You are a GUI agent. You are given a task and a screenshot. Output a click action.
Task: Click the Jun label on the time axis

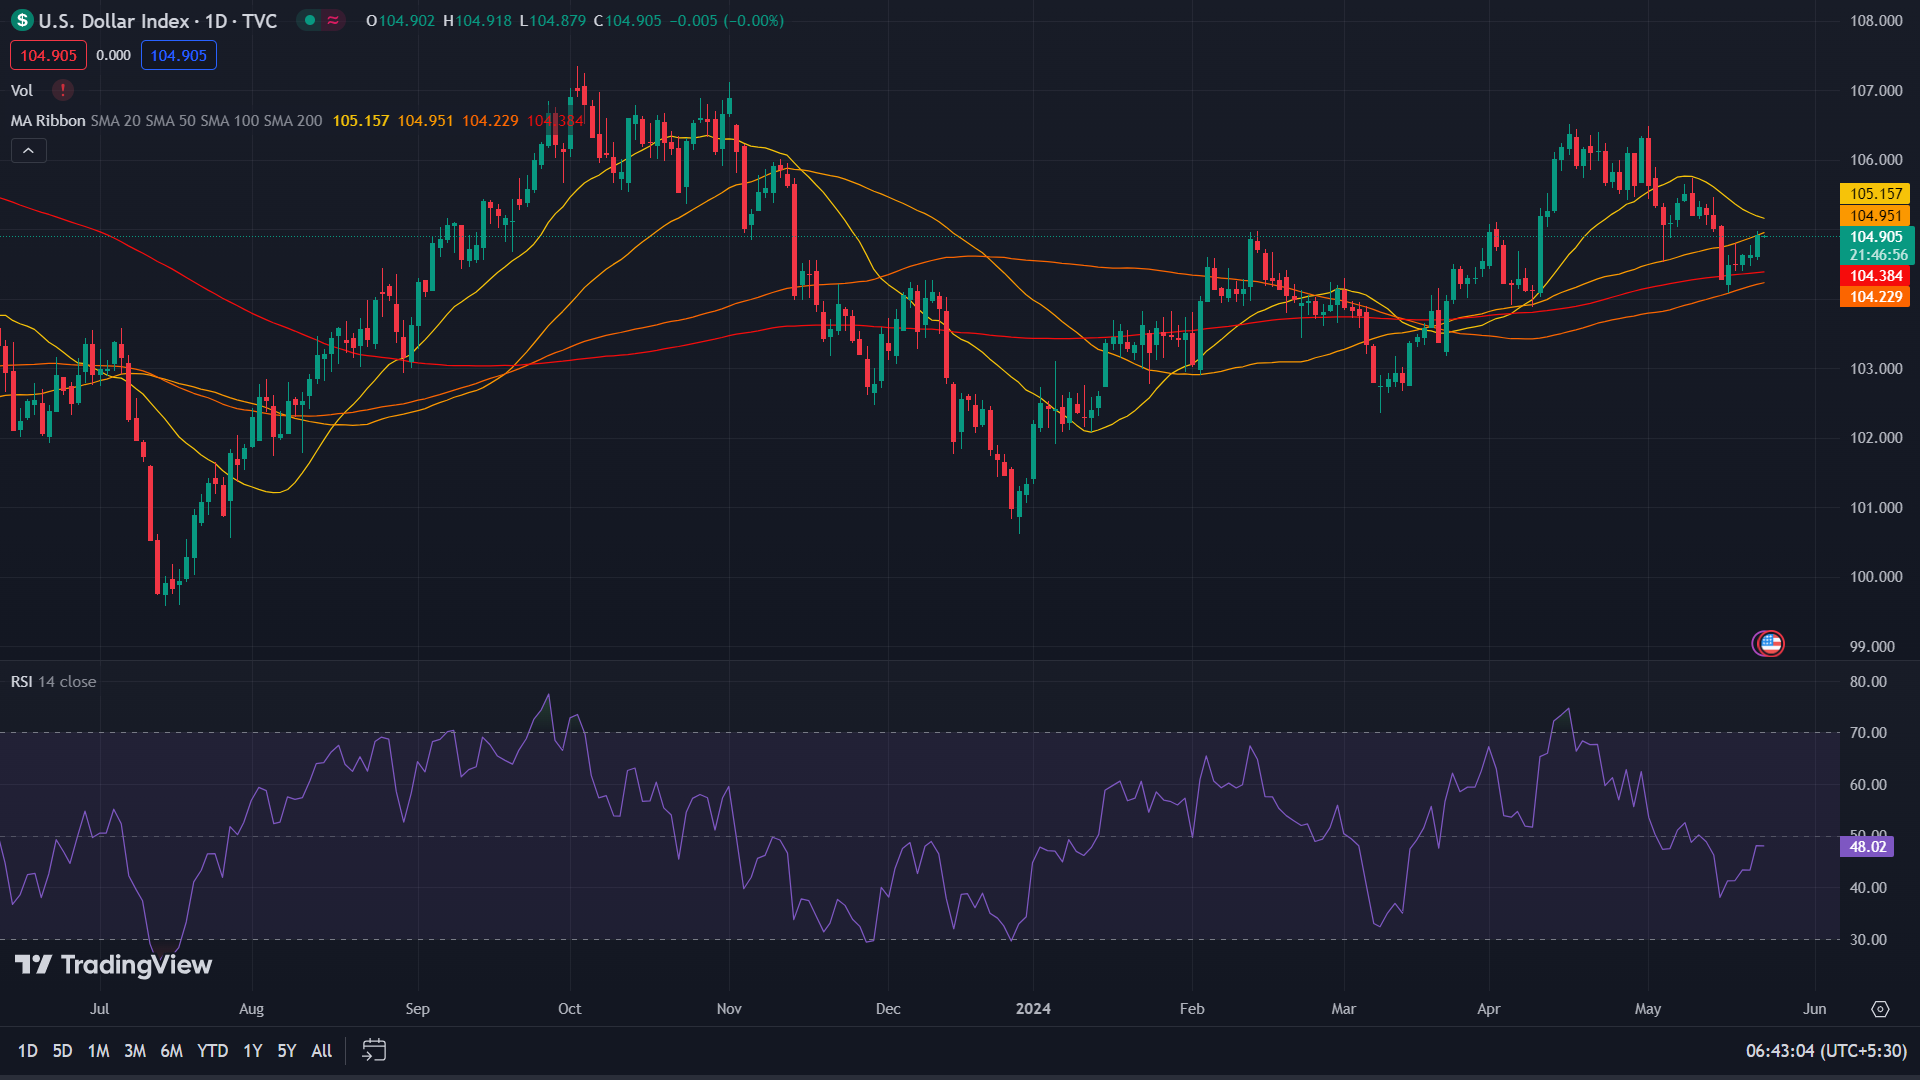[1815, 1009]
